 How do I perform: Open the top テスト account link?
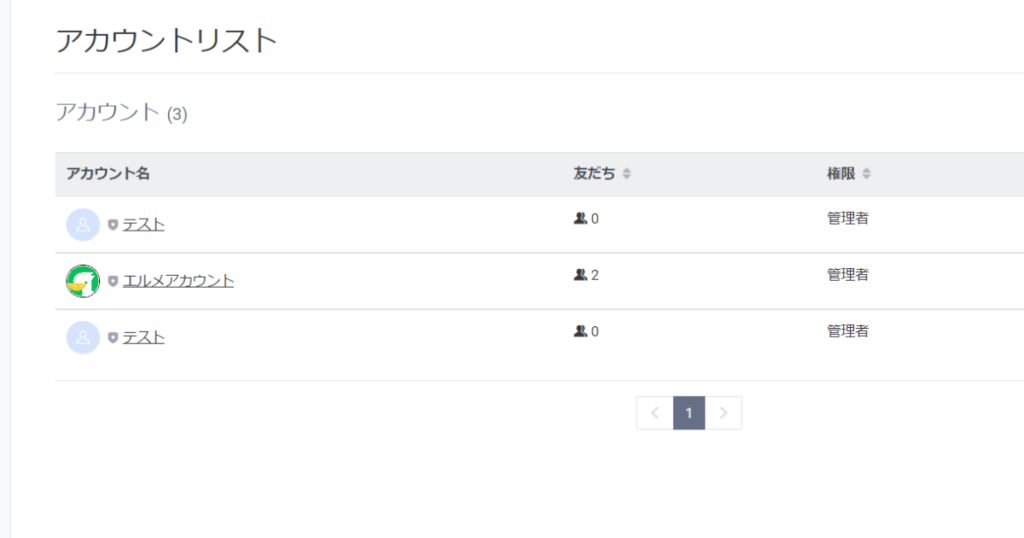coord(144,225)
